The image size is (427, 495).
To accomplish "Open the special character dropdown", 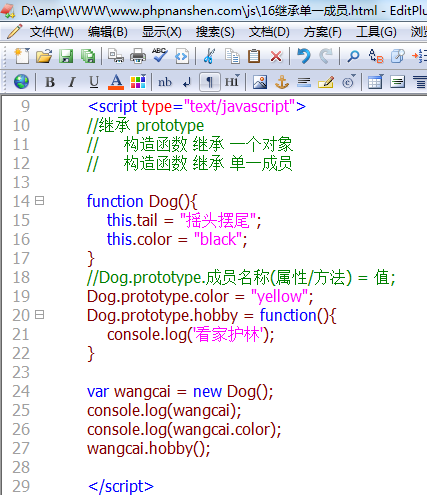I will click(x=349, y=82).
